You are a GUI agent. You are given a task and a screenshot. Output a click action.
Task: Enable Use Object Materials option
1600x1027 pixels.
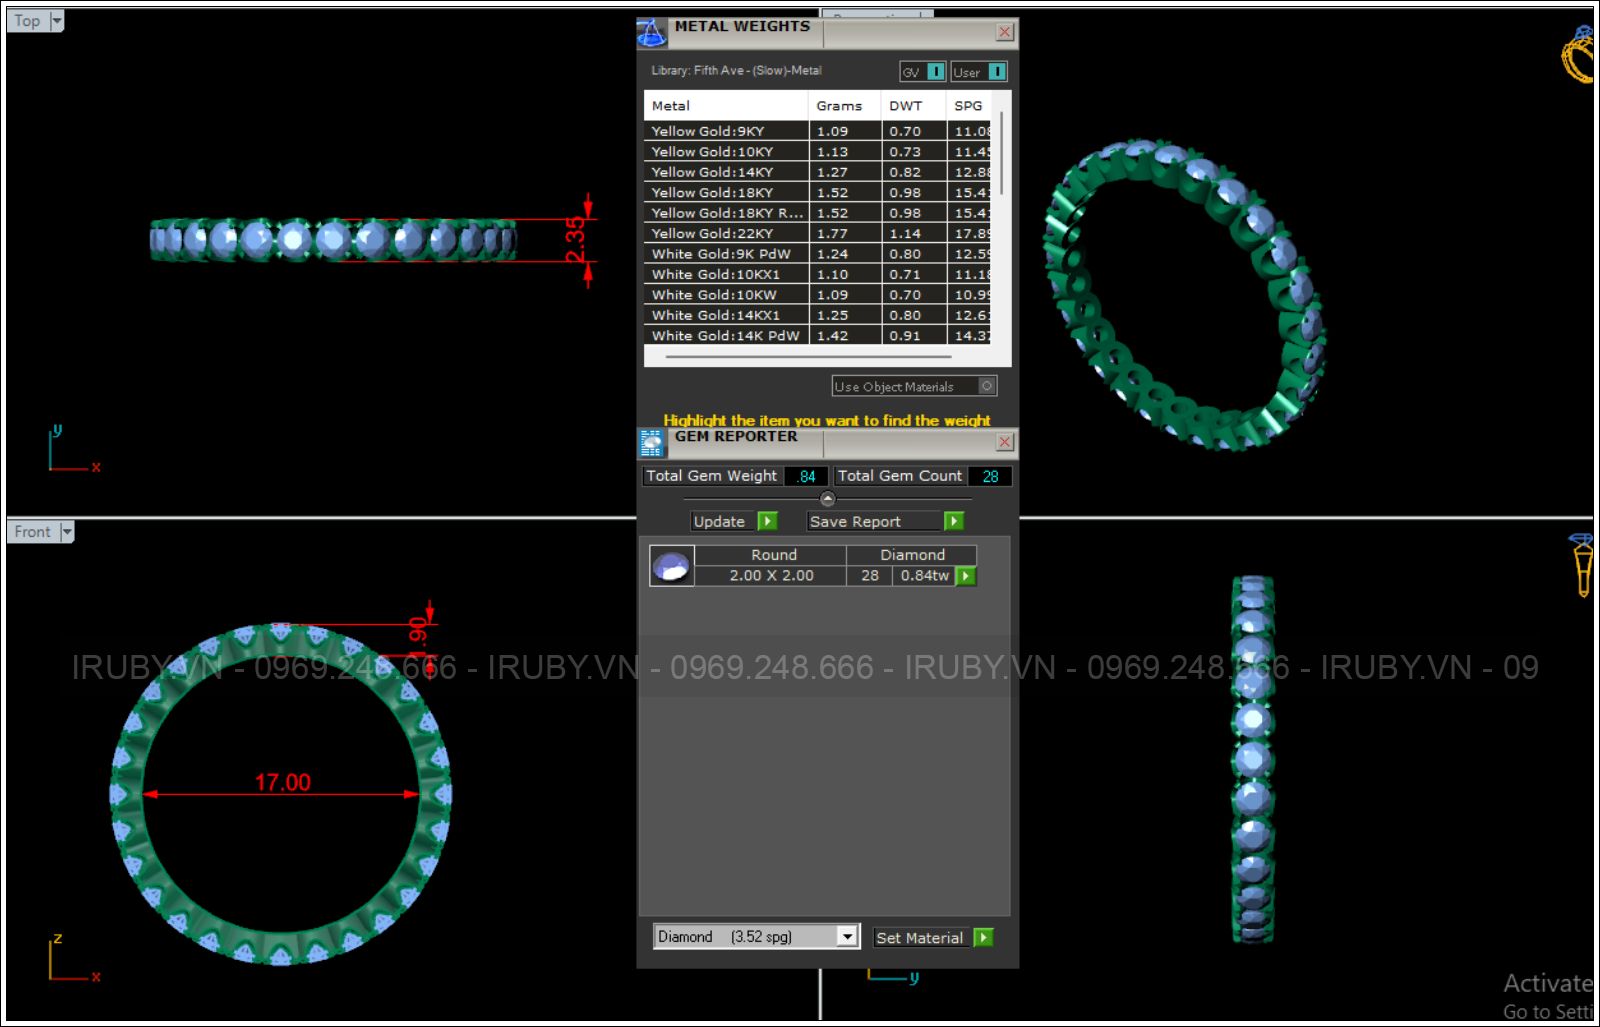pos(987,386)
